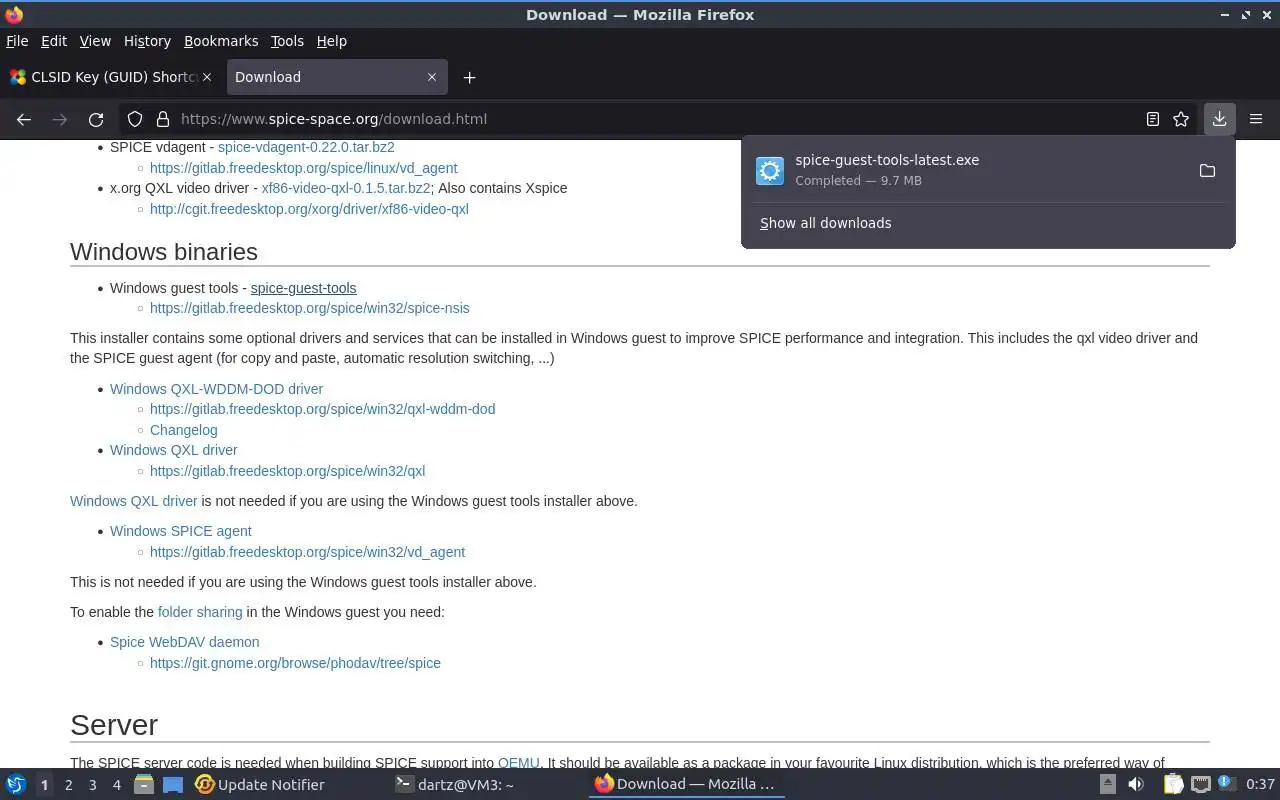Open the File menu

click(17, 41)
